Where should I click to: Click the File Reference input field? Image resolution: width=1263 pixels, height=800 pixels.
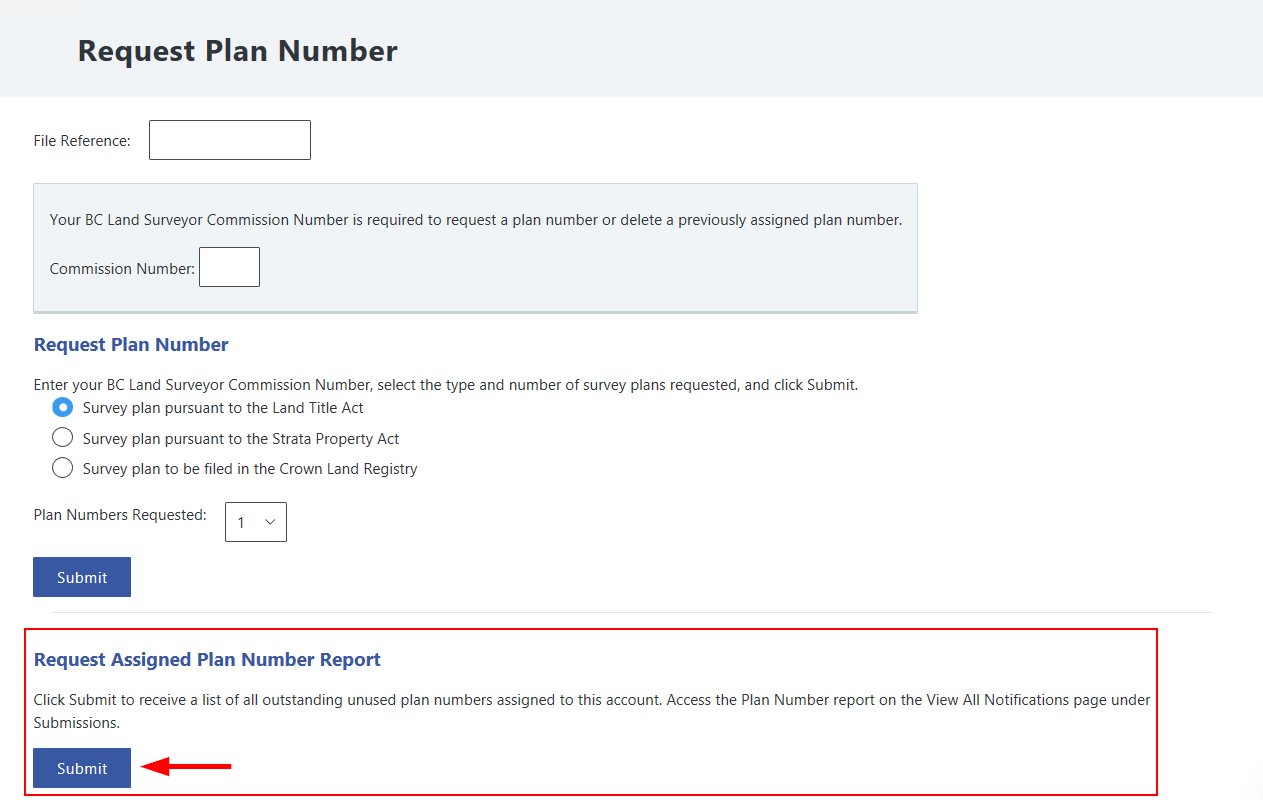tap(230, 140)
